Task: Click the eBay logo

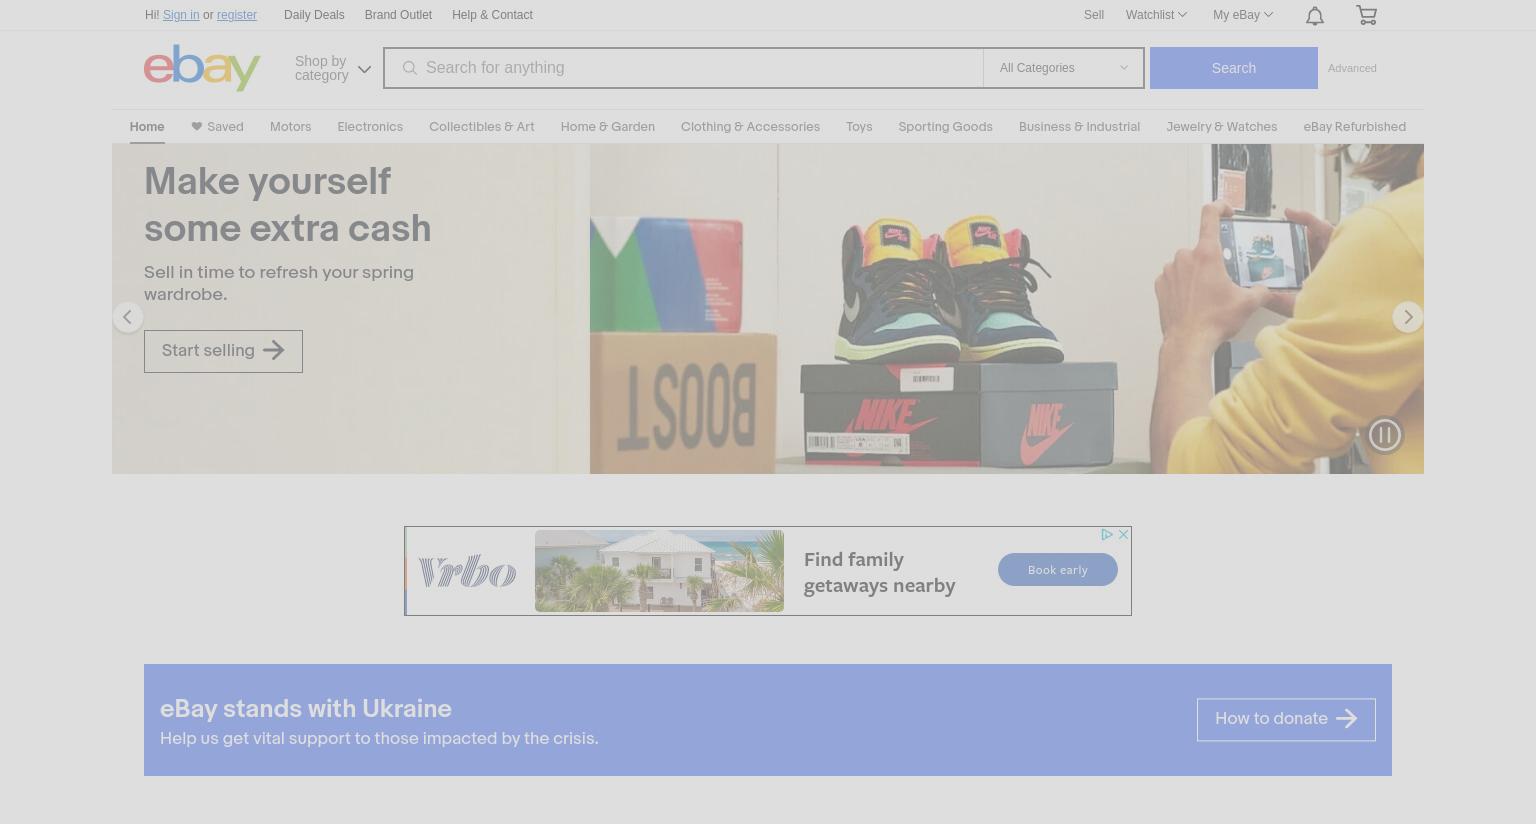Action: click(x=202, y=67)
